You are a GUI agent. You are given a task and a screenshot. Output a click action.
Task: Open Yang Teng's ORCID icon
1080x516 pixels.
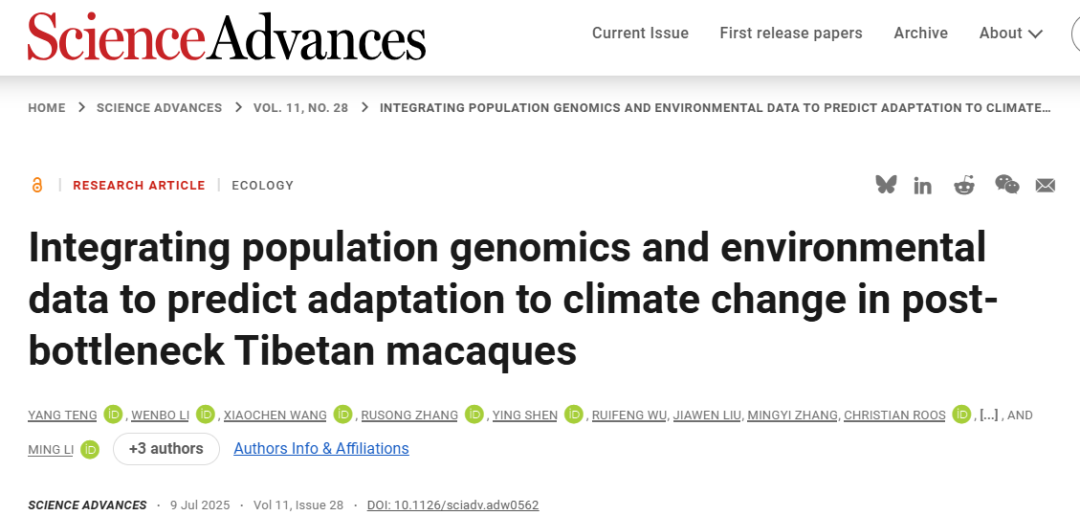[114, 415]
